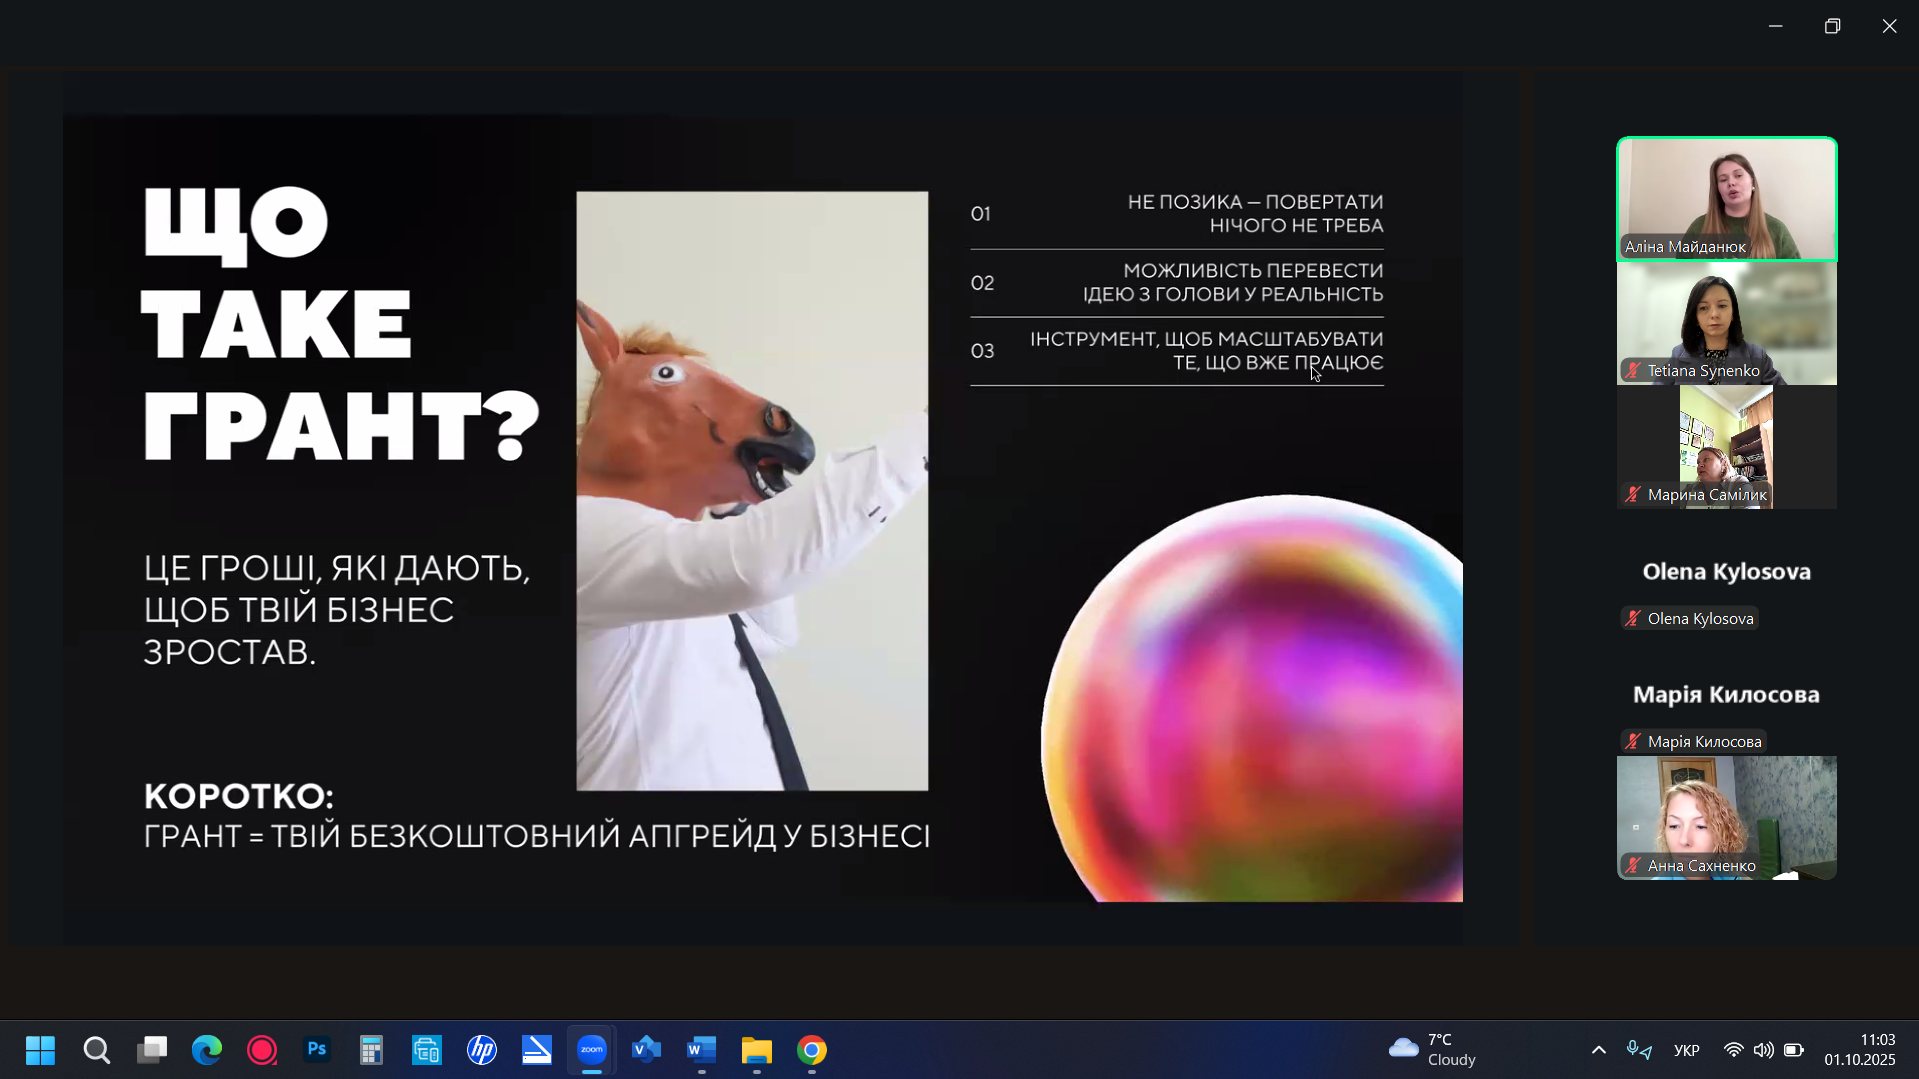Open the 7°C Cloudy weather widget
1919x1079 pixels.
(x=1432, y=1050)
